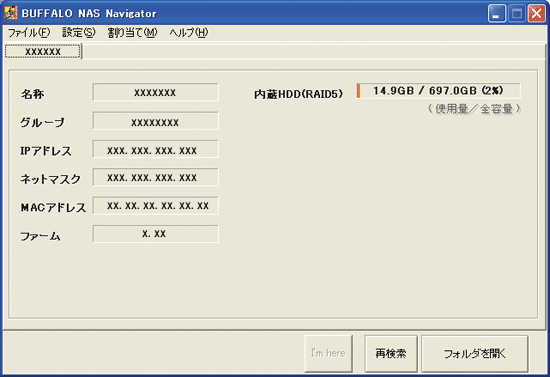Open the ファイル(F) menu
Screen dimensions: 550x377
coord(29,33)
